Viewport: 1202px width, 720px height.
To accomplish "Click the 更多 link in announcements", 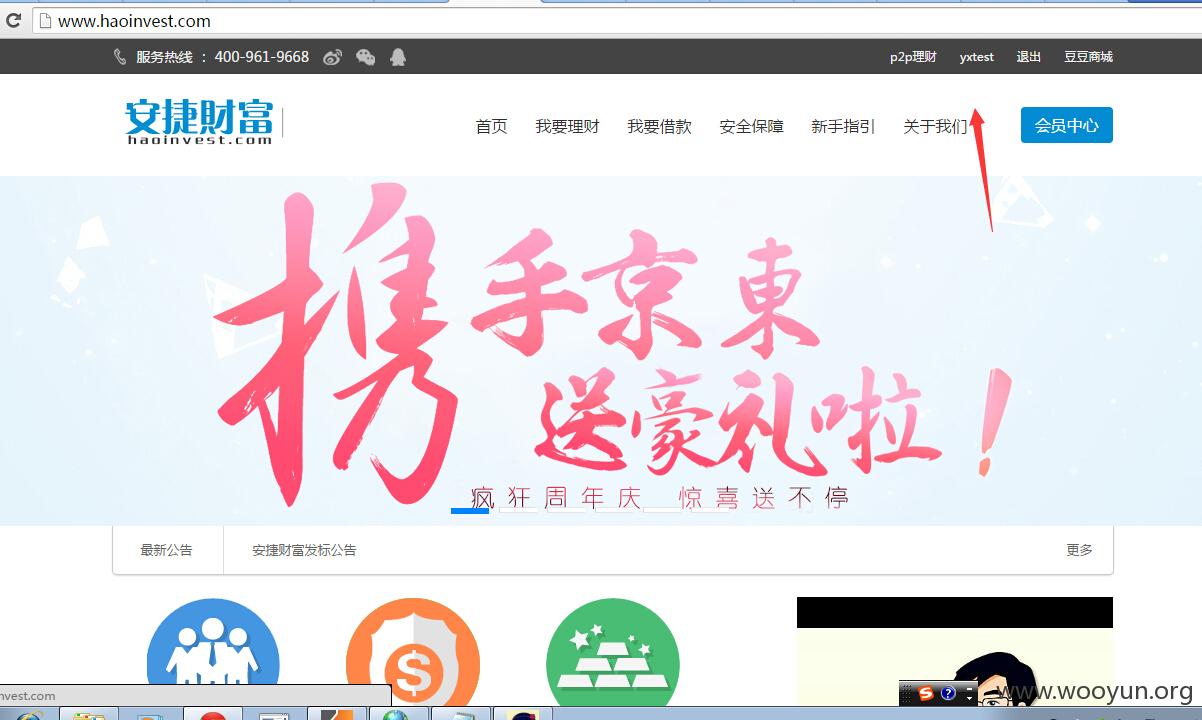I will pyautogui.click(x=1079, y=550).
